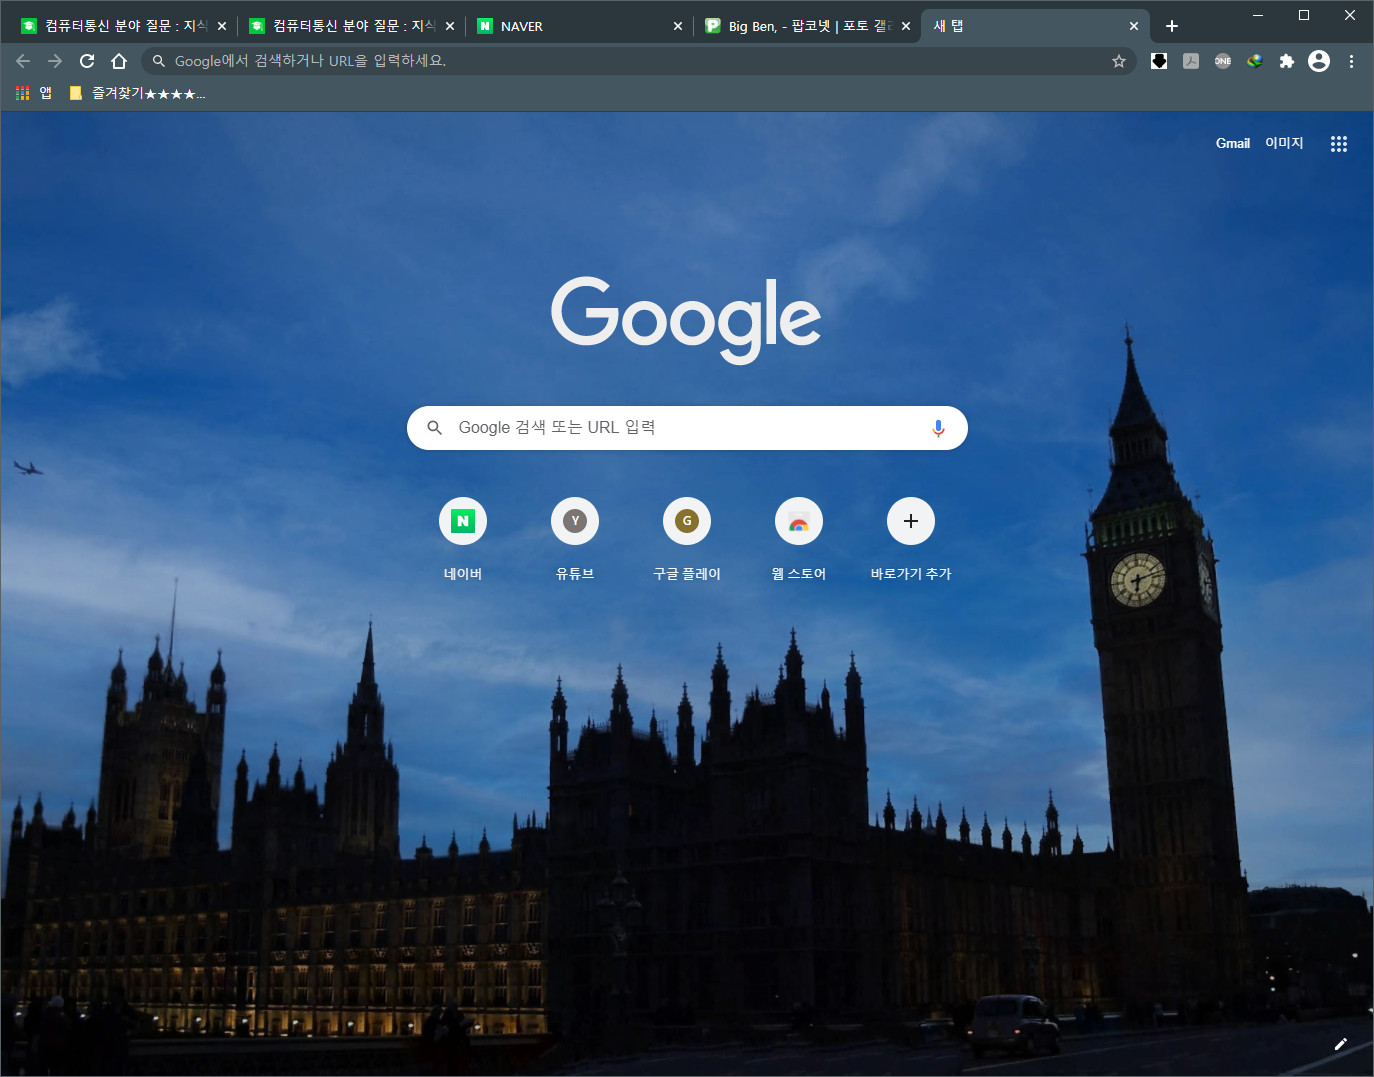Close the first 컴퓨터통신 tab
The height and width of the screenshot is (1077, 1374).
(x=222, y=26)
